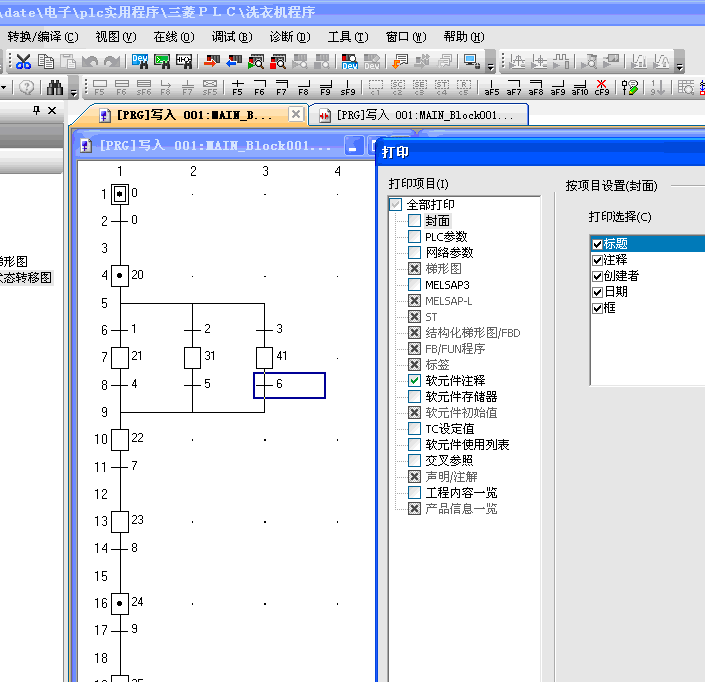
Task: Uncheck the 软元件注释 checkbox
Action: [414, 381]
